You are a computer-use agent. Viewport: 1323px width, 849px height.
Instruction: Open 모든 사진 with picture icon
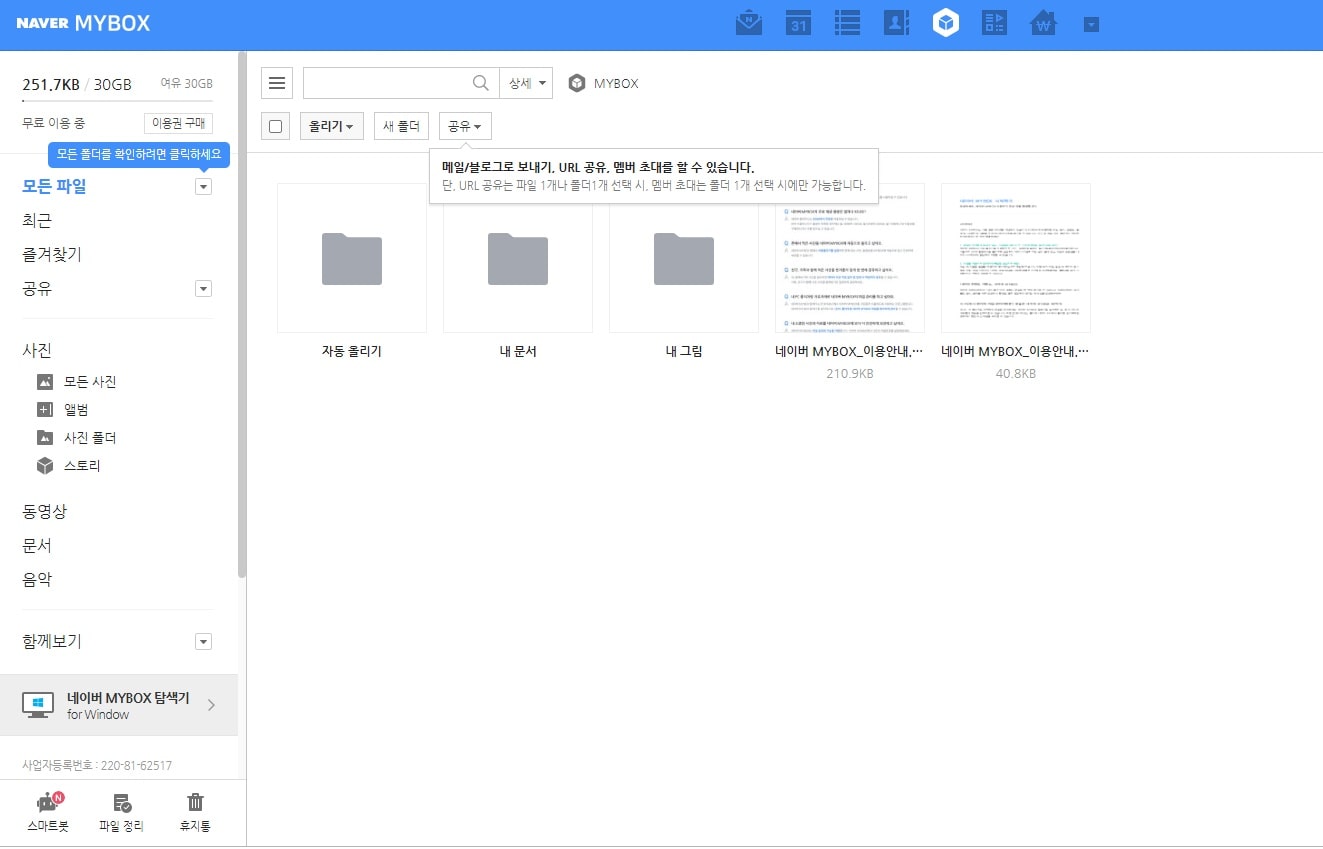click(x=77, y=381)
